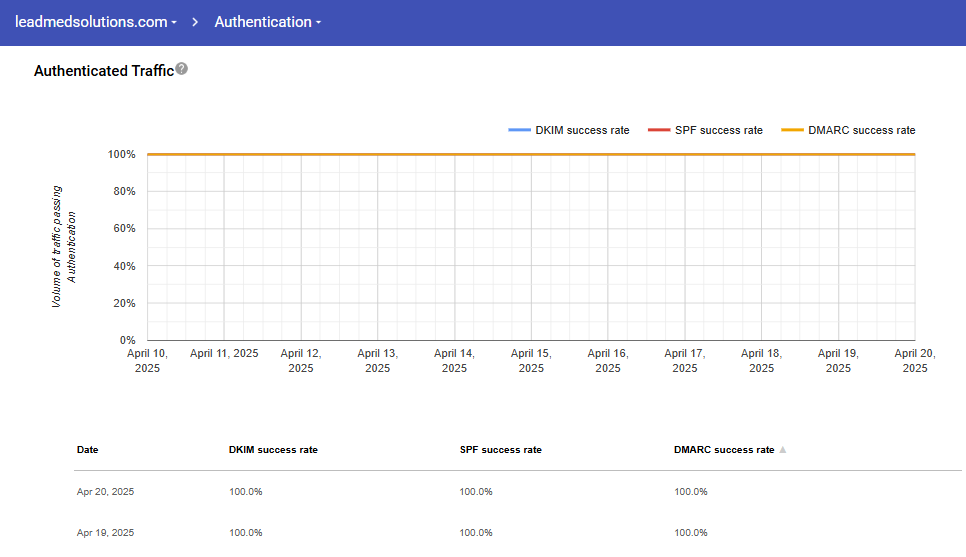The image size is (966, 557).
Task: Click help icon beside Authenticated Traffic
Action: click(x=181, y=70)
